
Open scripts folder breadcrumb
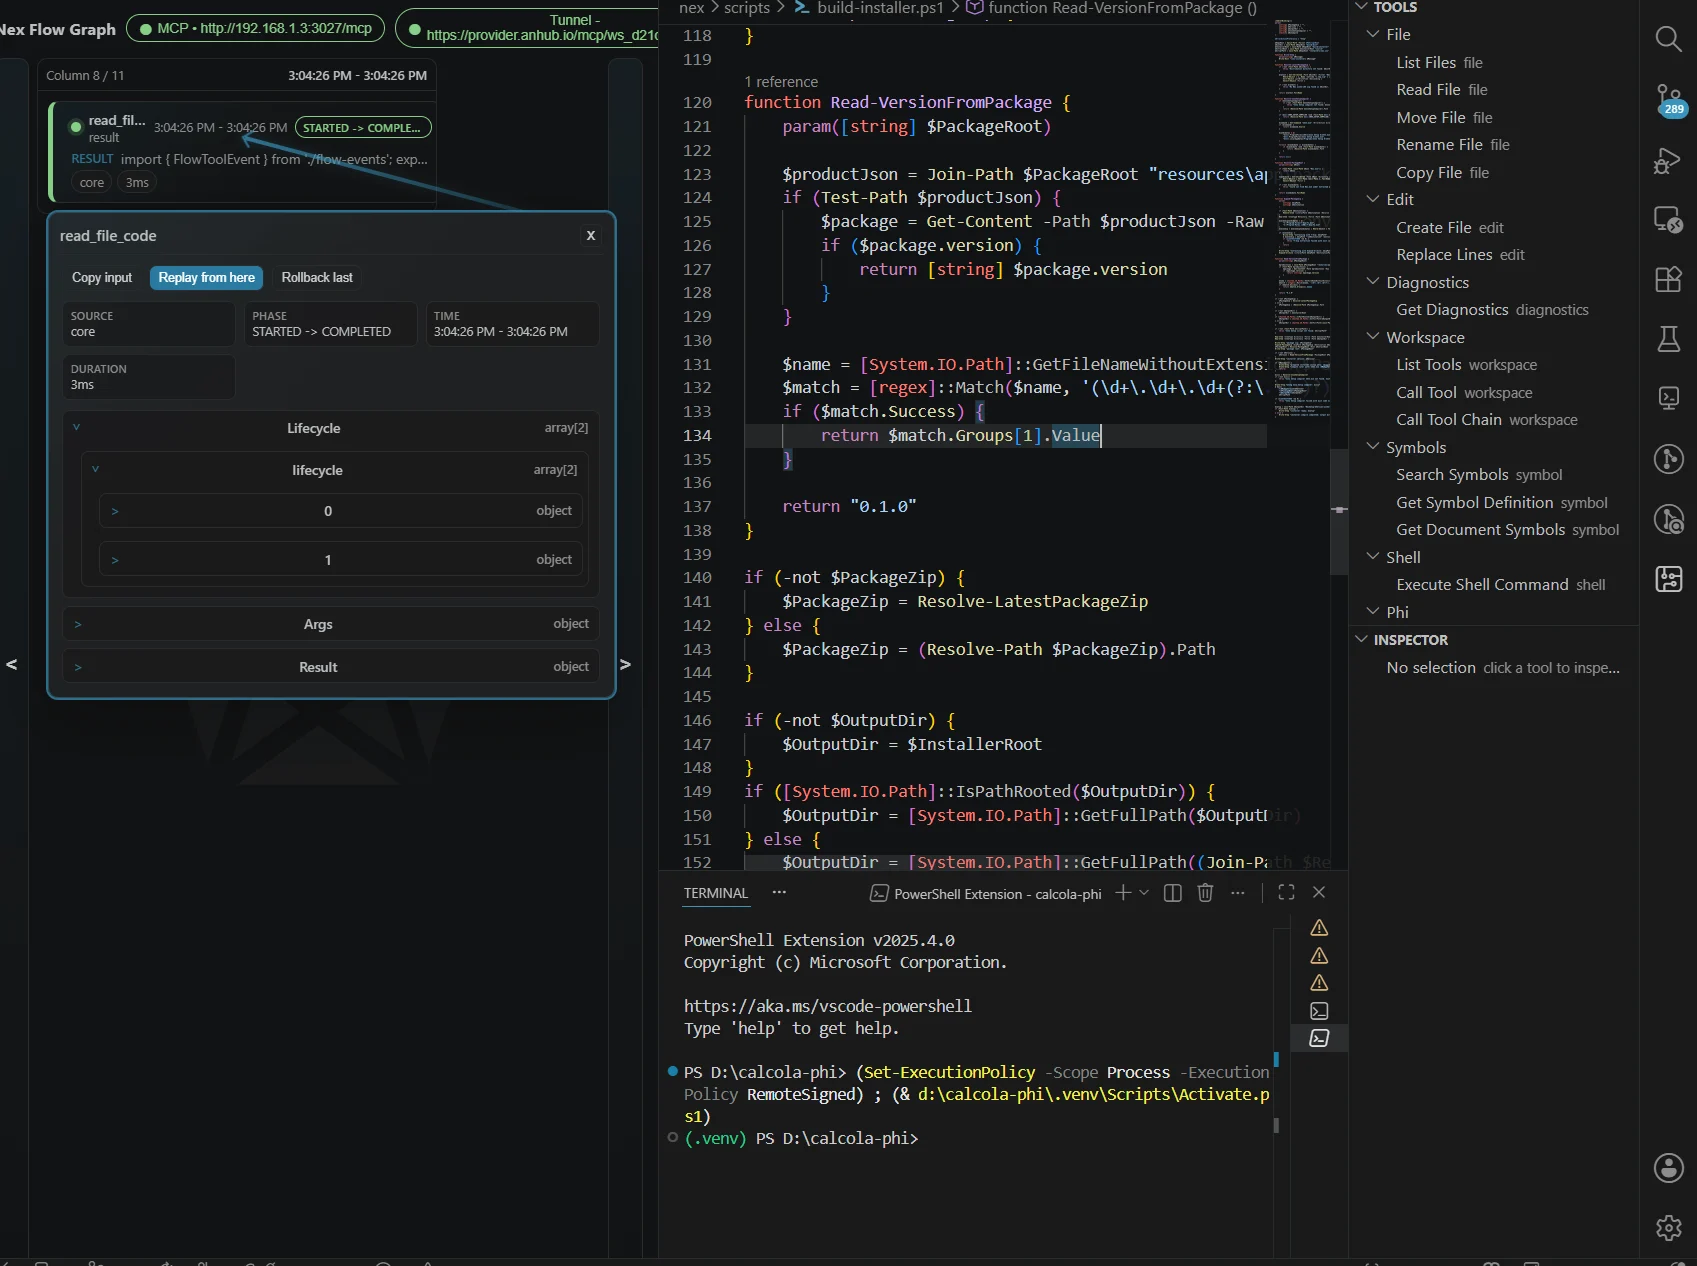[x=747, y=8]
